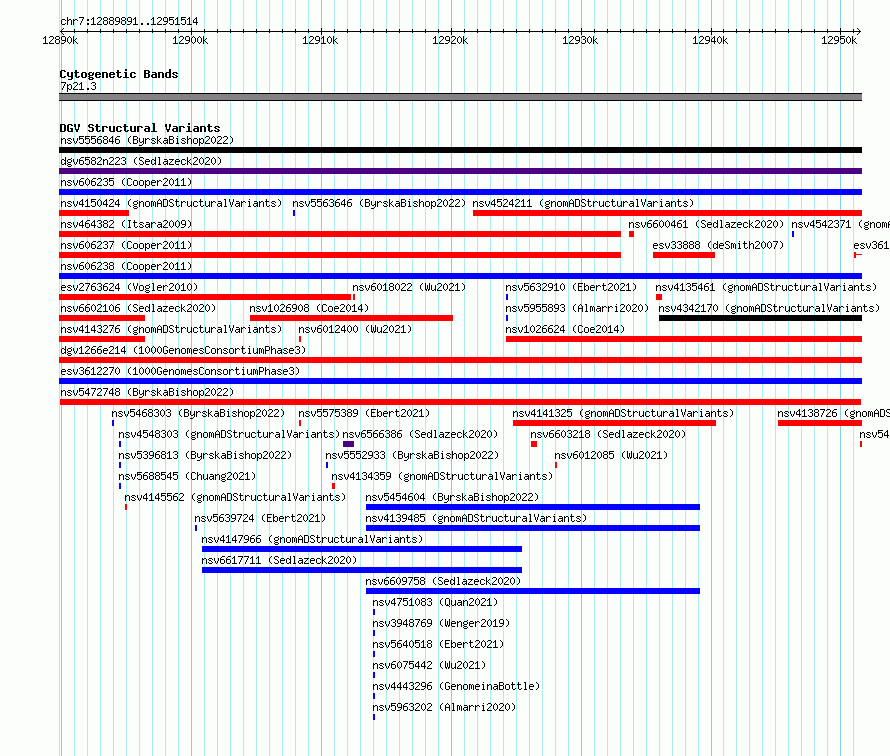Select nsv1026624 (Coe2014) variant label
890x756 pixels.
click(x=565, y=329)
